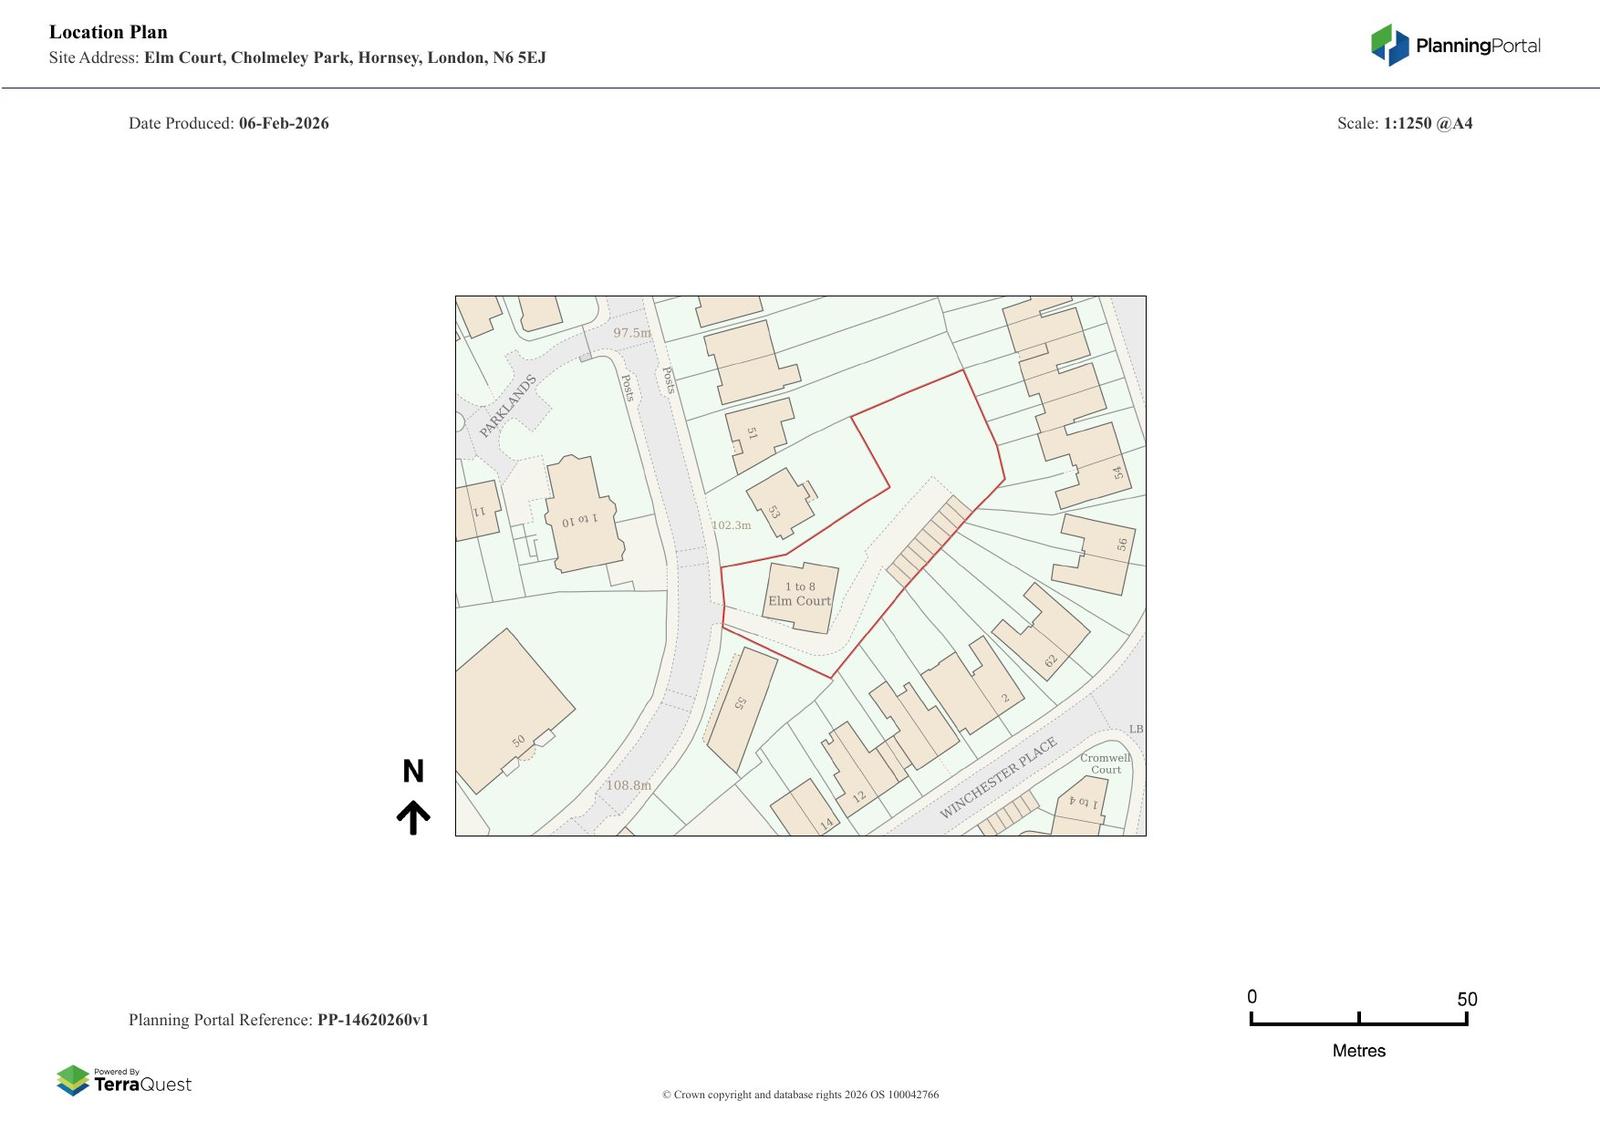Select building 53 next to Elm Court
The image size is (1600, 1132).
(x=774, y=511)
